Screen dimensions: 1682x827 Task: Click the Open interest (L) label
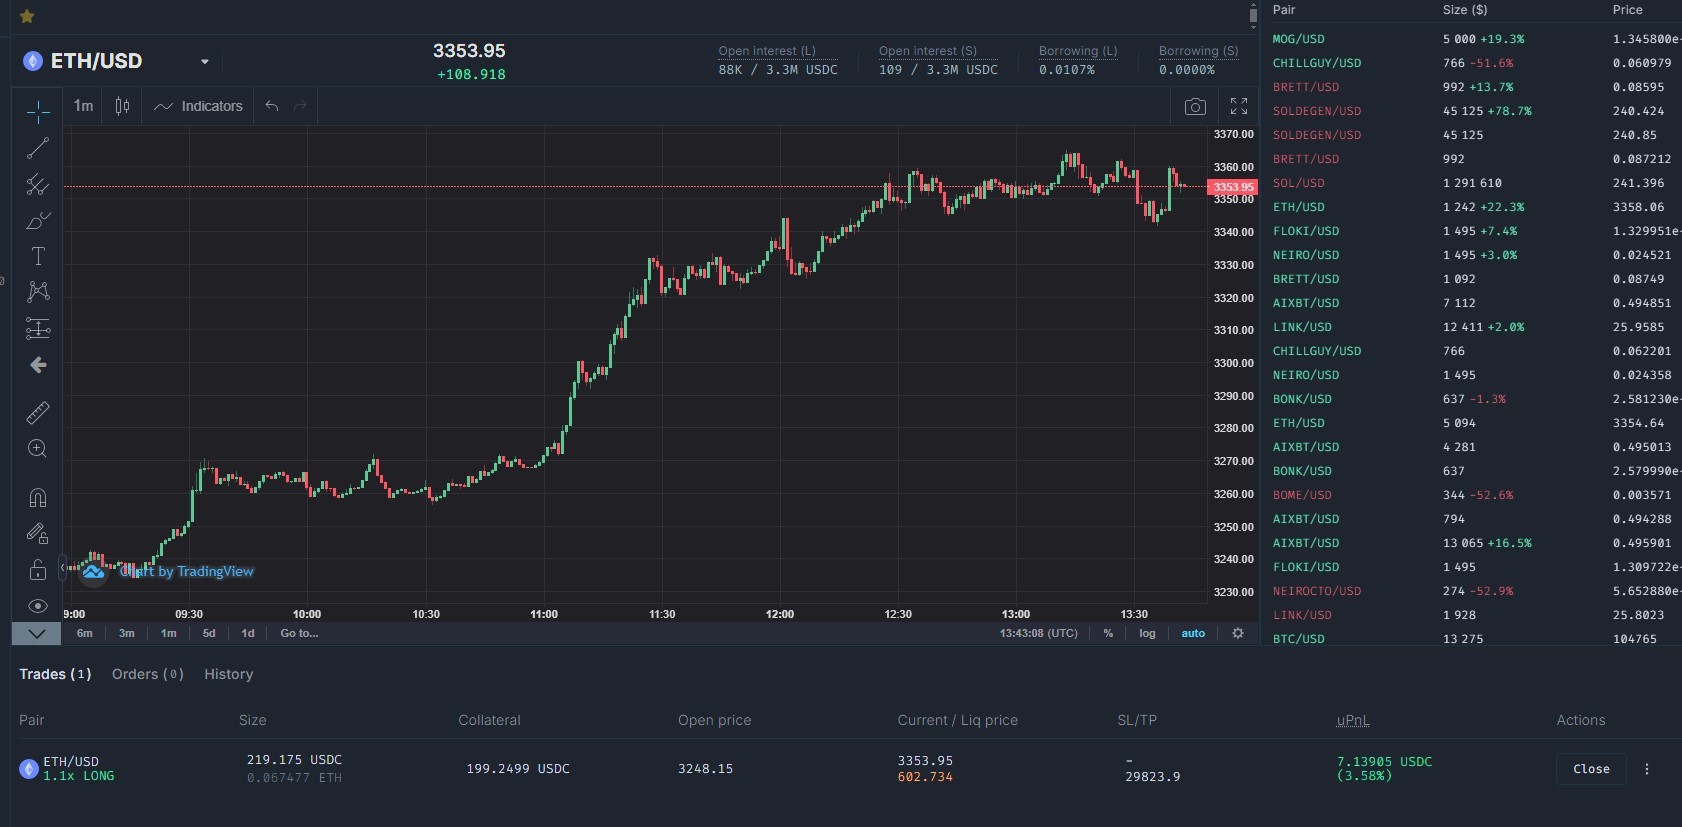click(767, 51)
